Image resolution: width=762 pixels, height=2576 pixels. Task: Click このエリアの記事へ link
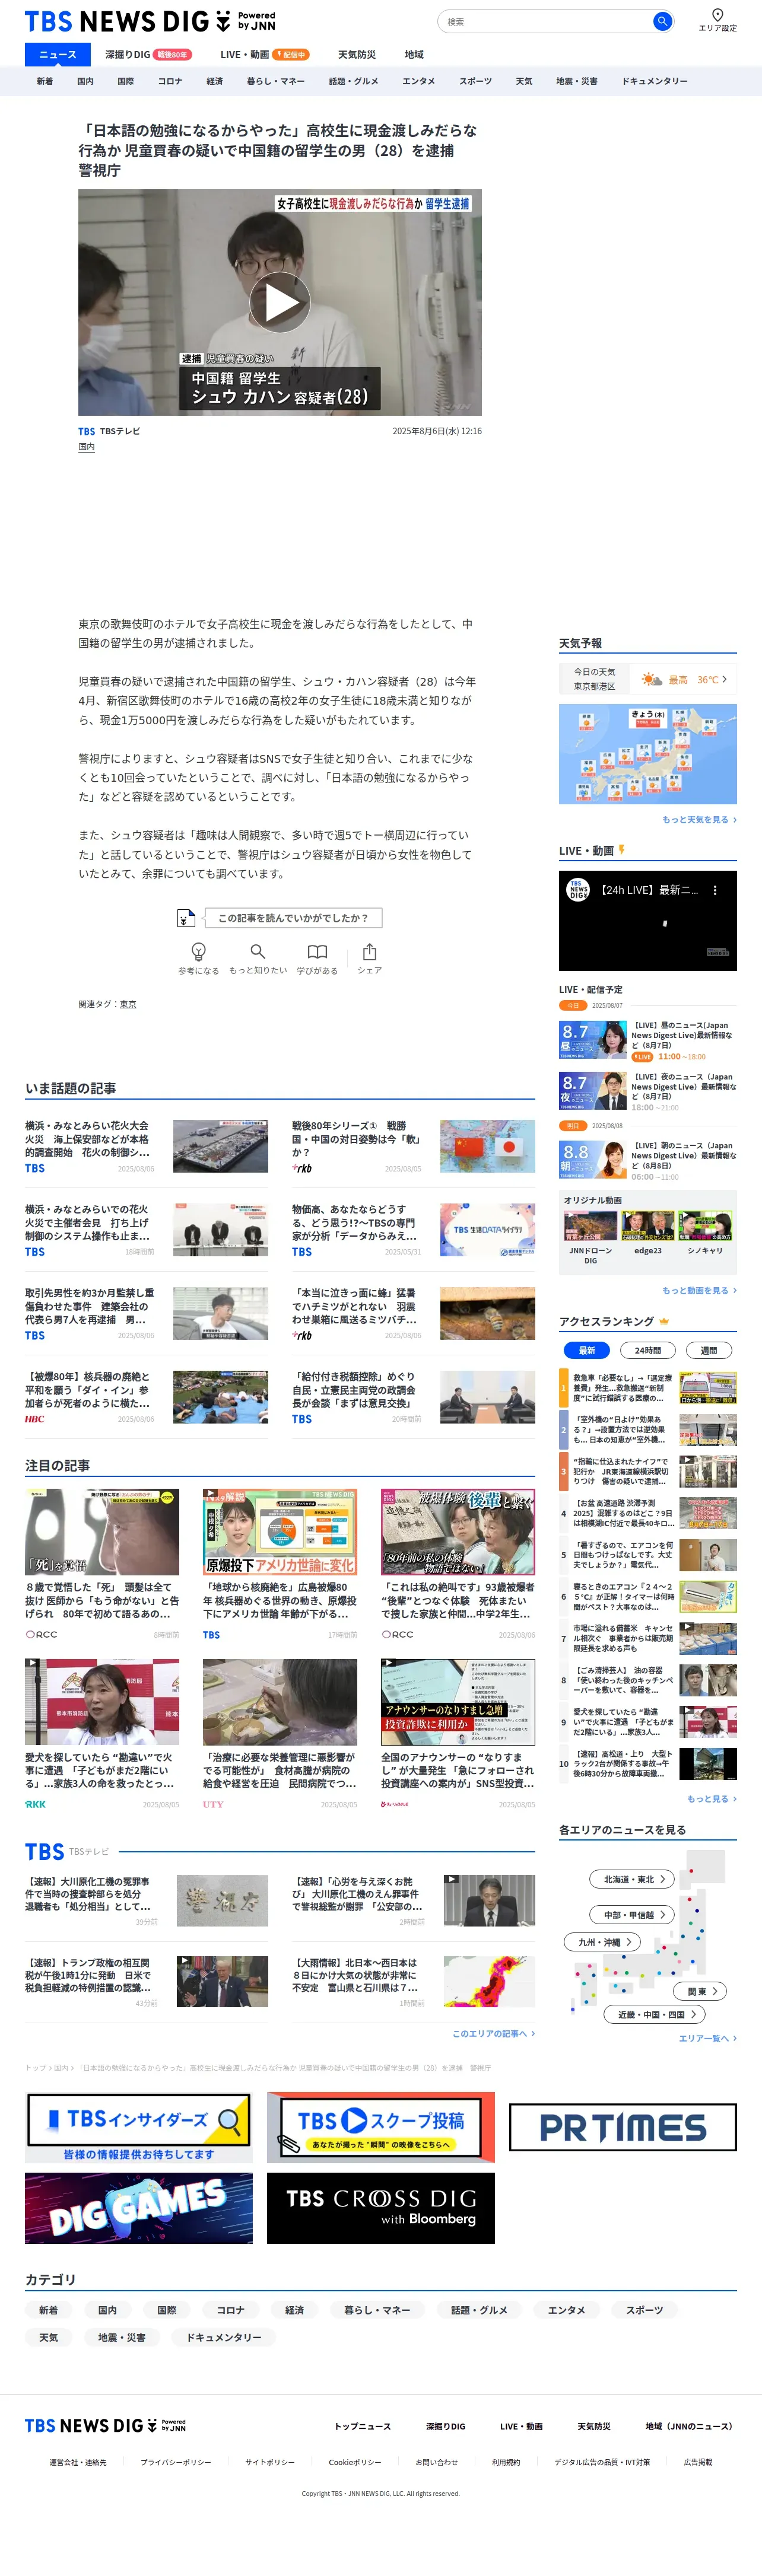pos(493,2033)
